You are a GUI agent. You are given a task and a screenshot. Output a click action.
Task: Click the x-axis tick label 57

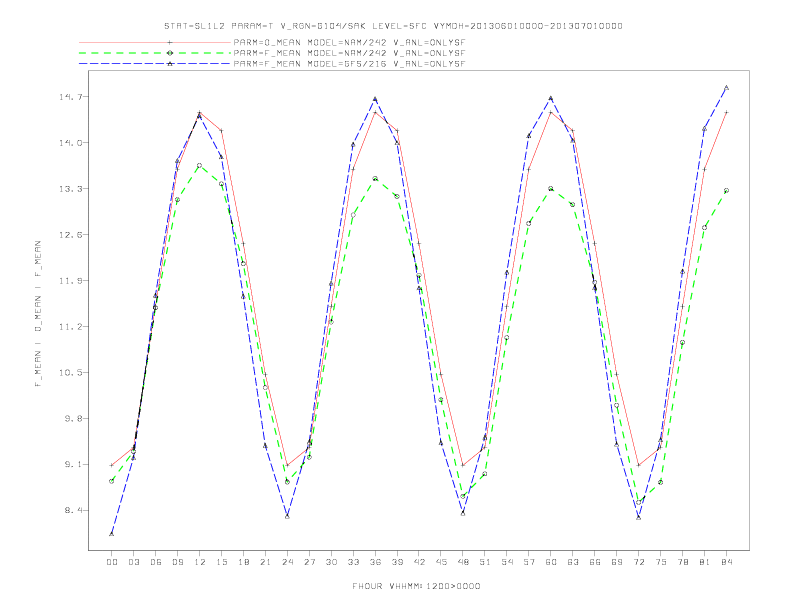click(x=529, y=562)
